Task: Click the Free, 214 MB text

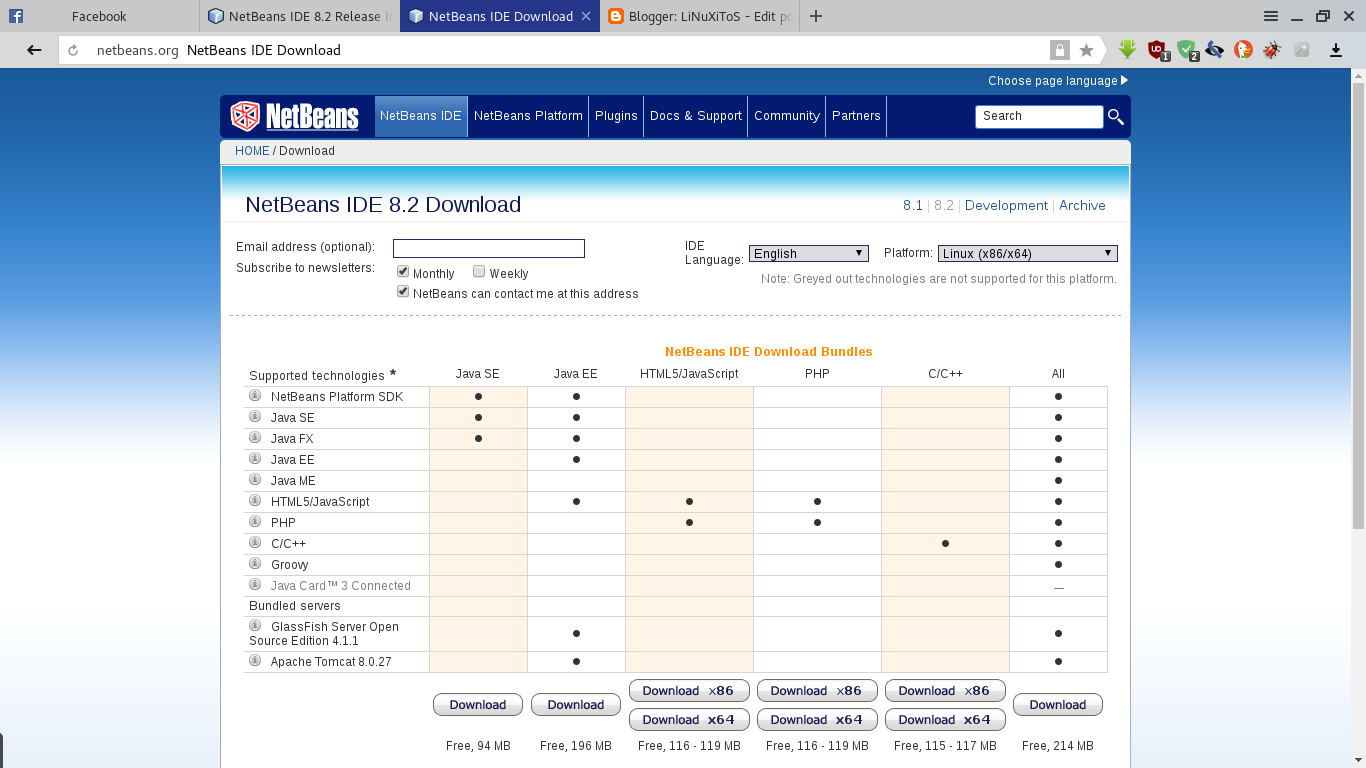Action: [x=1057, y=746]
